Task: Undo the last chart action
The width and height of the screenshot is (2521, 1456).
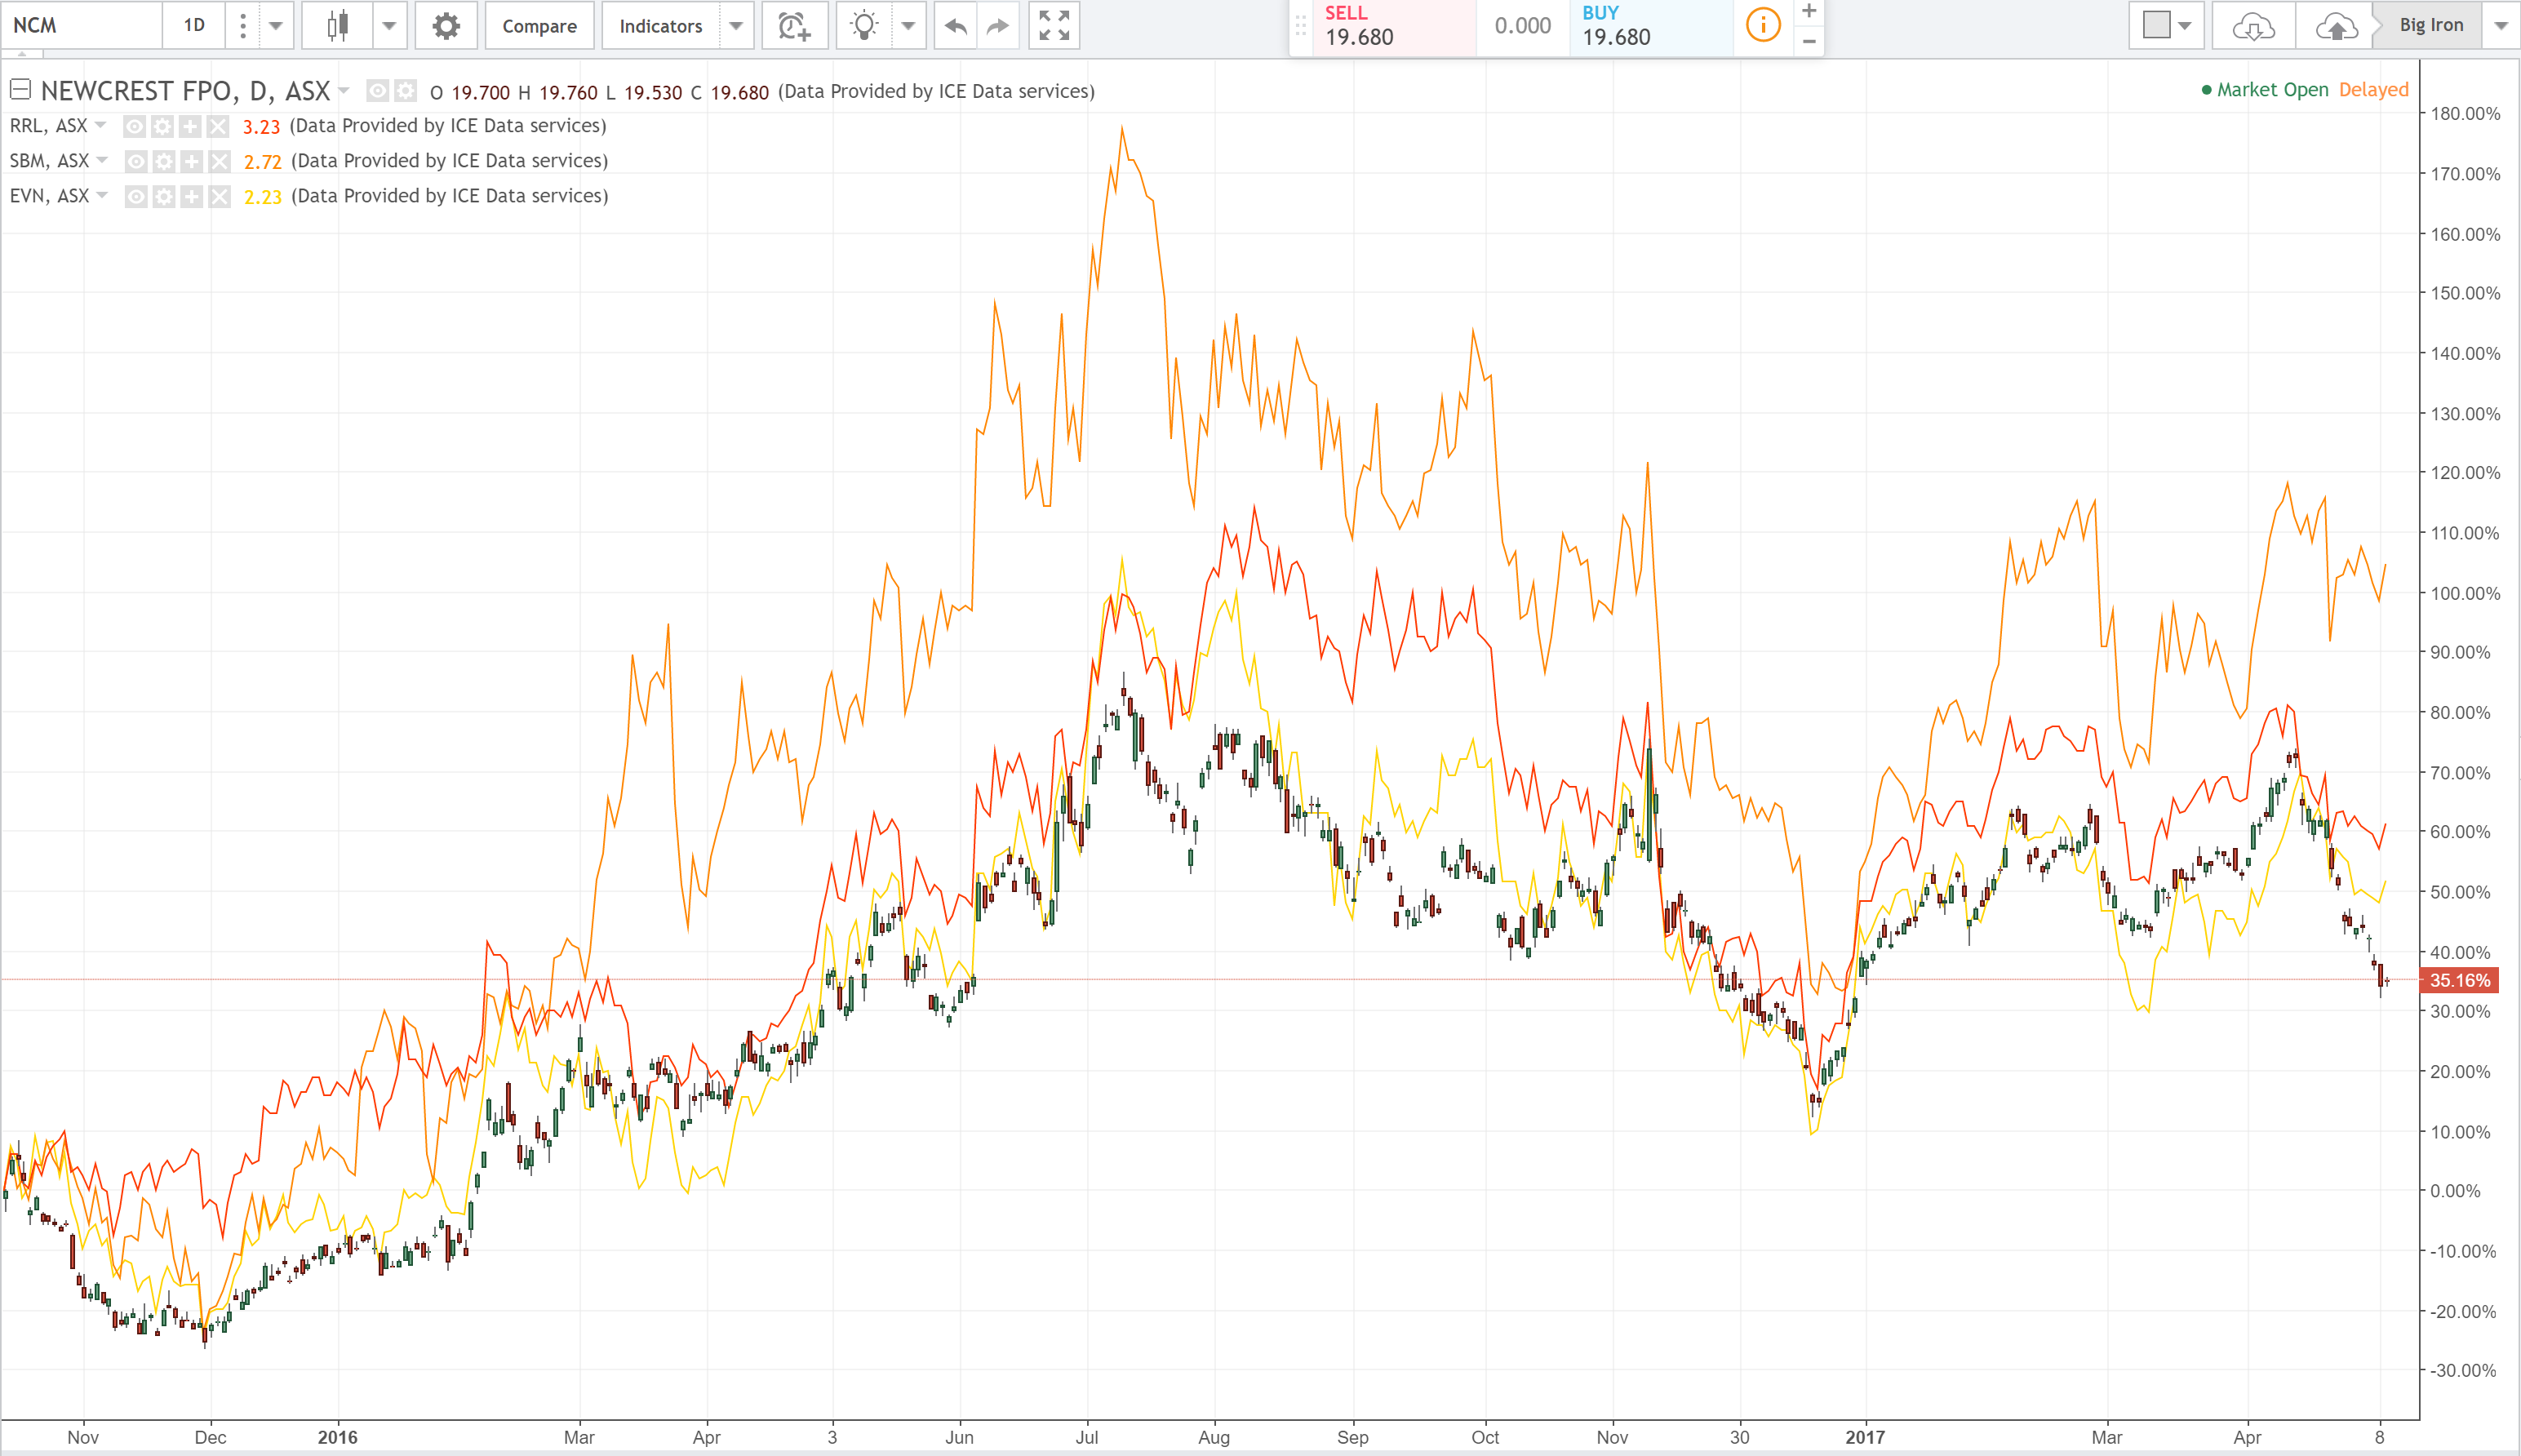Action: click(955, 26)
